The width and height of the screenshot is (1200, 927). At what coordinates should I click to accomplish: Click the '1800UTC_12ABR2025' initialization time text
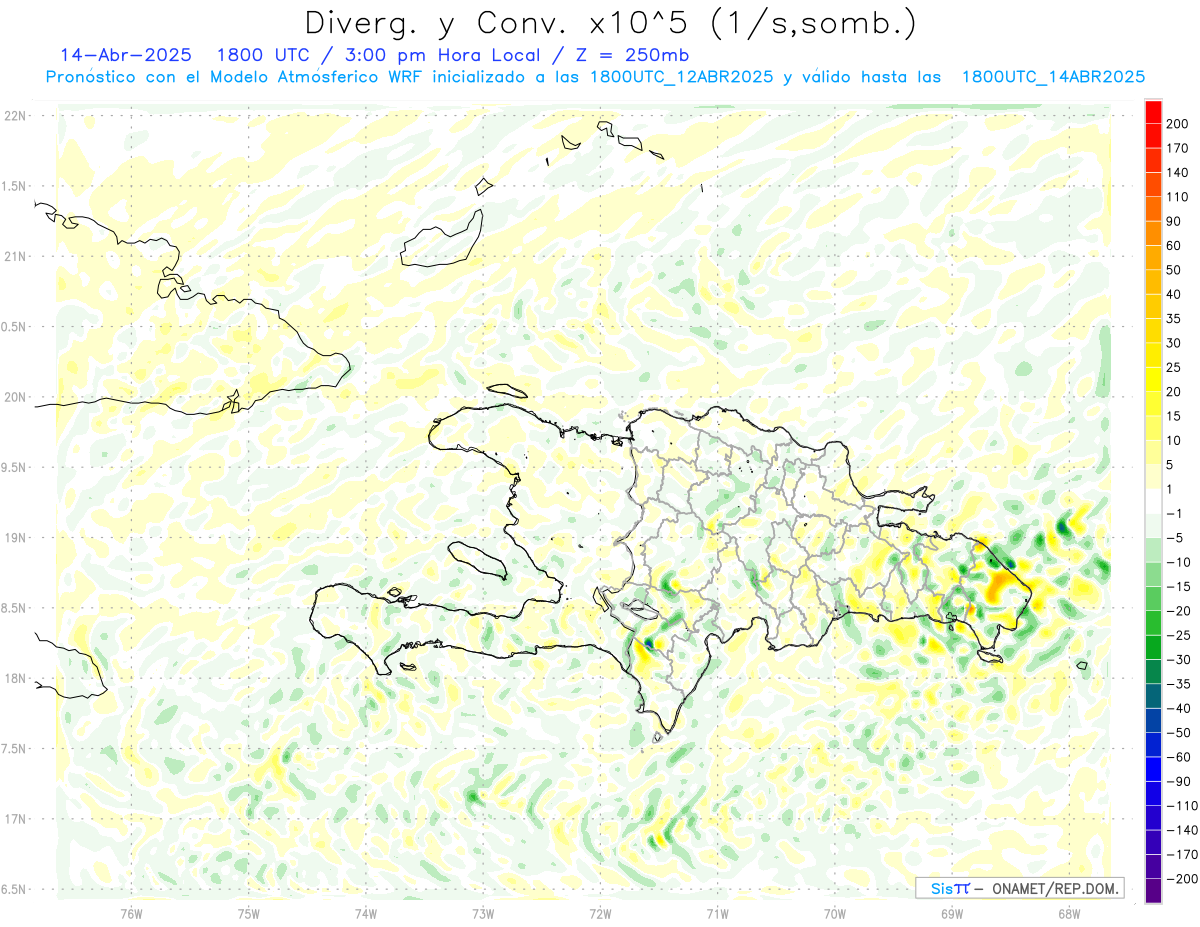[x=681, y=77]
